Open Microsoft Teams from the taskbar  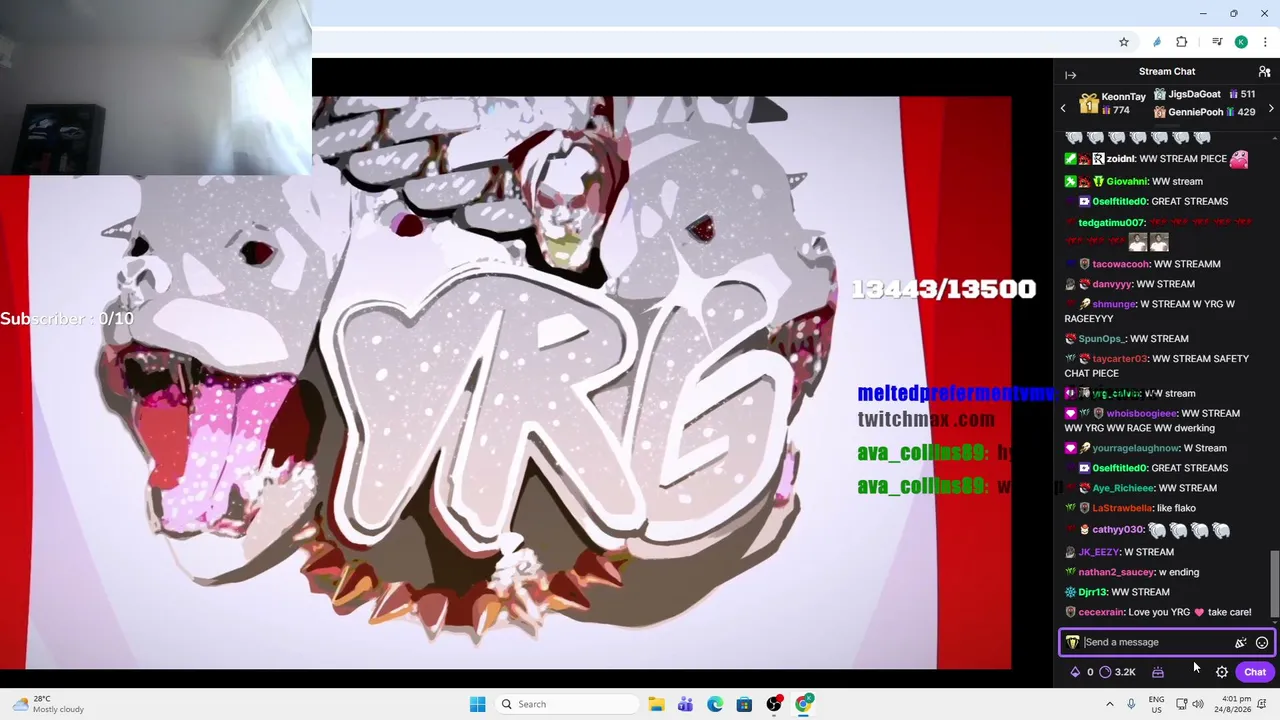pos(685,704)
